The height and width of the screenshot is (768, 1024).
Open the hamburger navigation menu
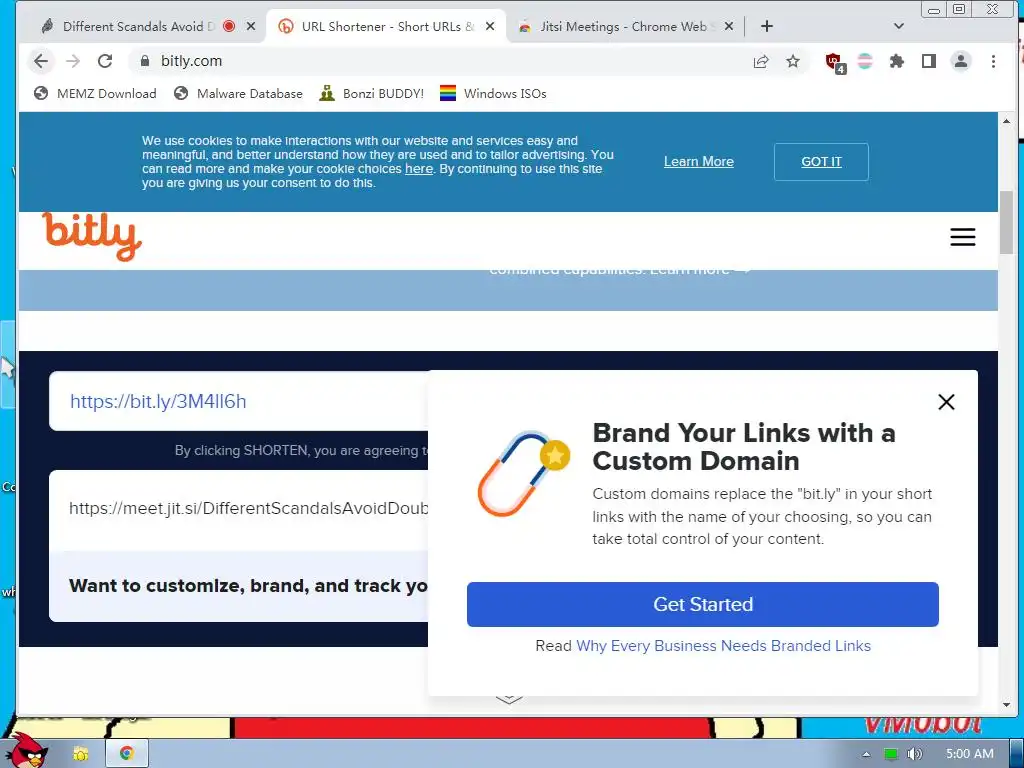(x=963, y=236)
